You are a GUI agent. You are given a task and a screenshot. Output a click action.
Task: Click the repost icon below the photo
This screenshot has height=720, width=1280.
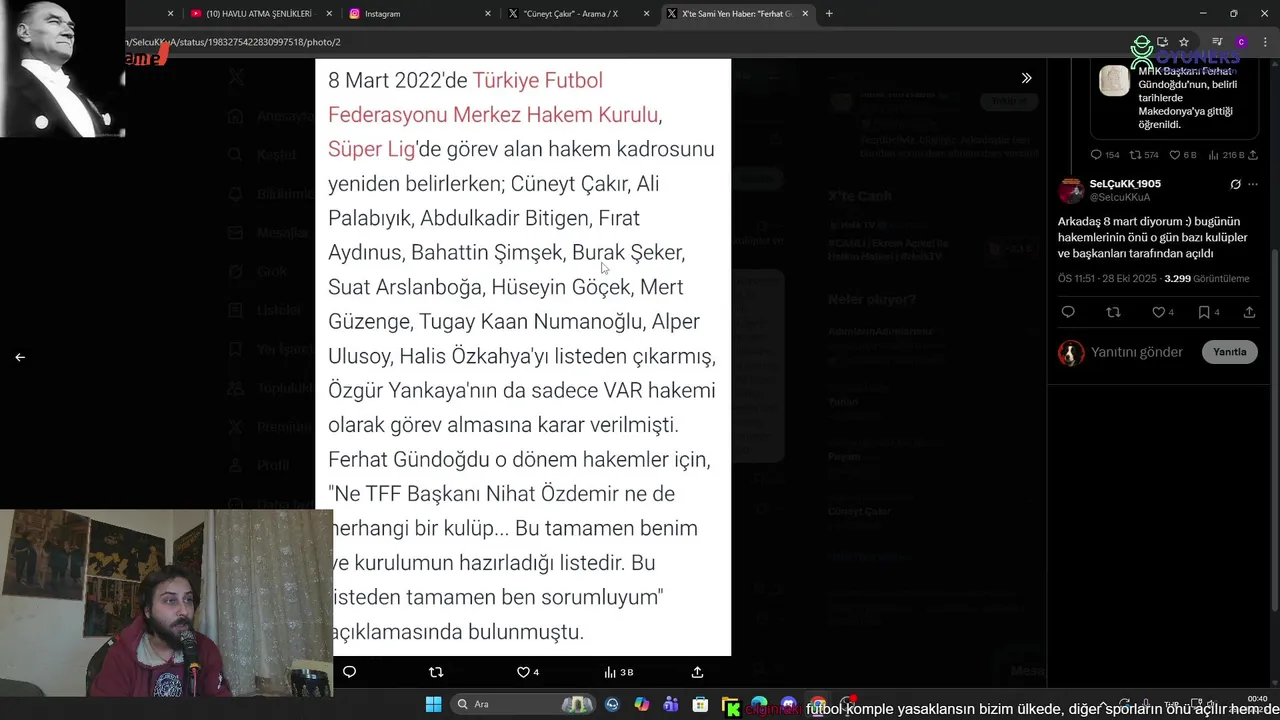[x=435, y=672]
